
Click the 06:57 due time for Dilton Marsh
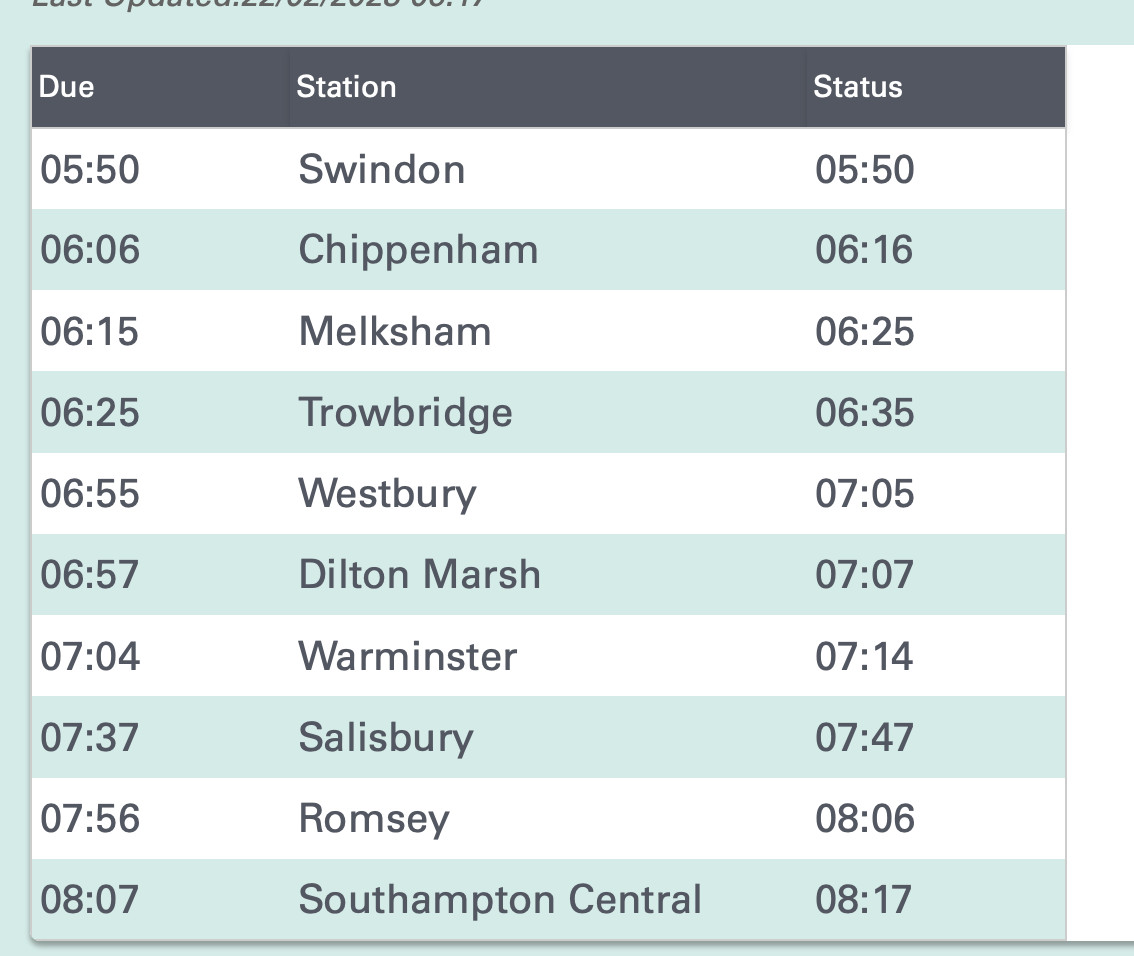(x=90, y=575)
